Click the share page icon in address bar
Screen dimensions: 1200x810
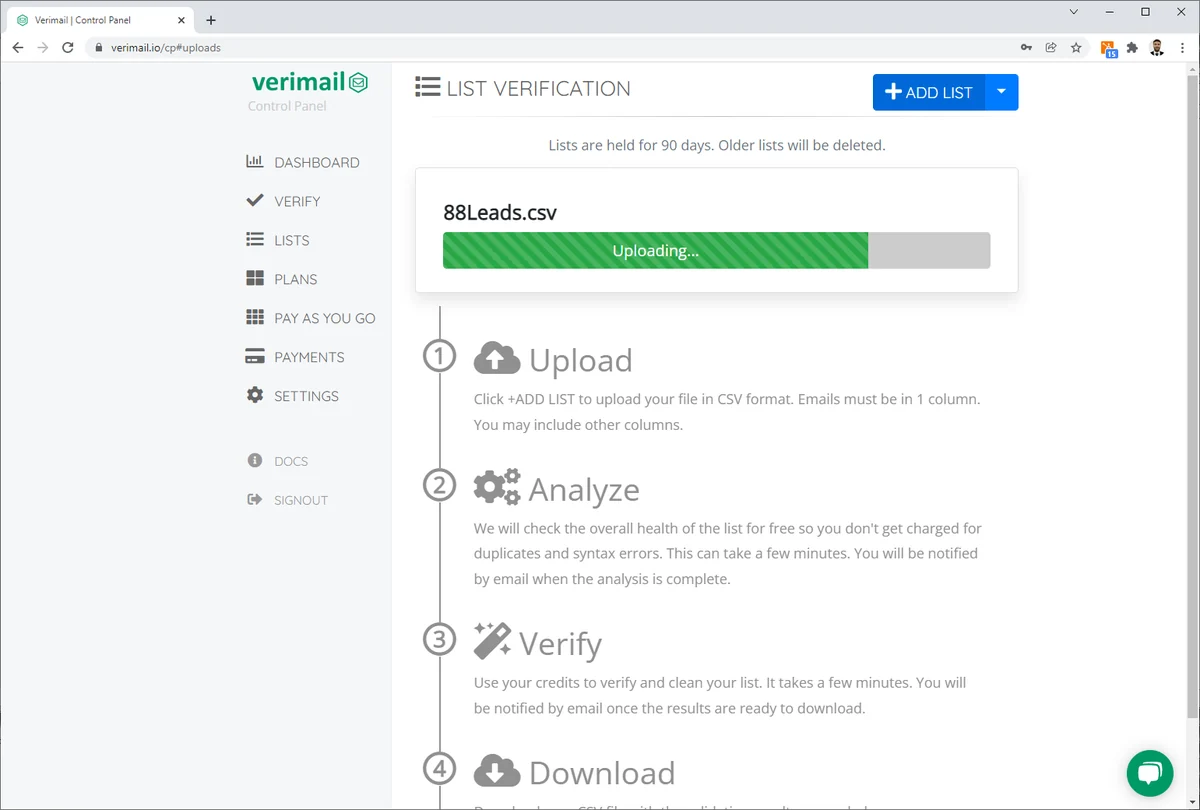[1051, 47]
